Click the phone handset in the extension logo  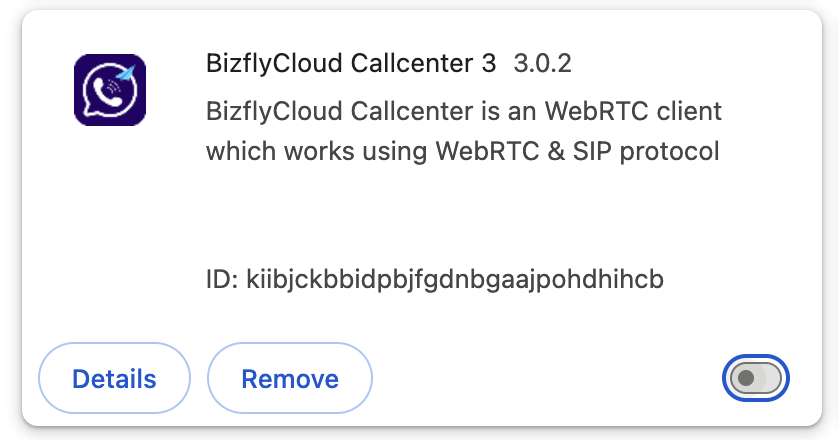click(105, 95)
